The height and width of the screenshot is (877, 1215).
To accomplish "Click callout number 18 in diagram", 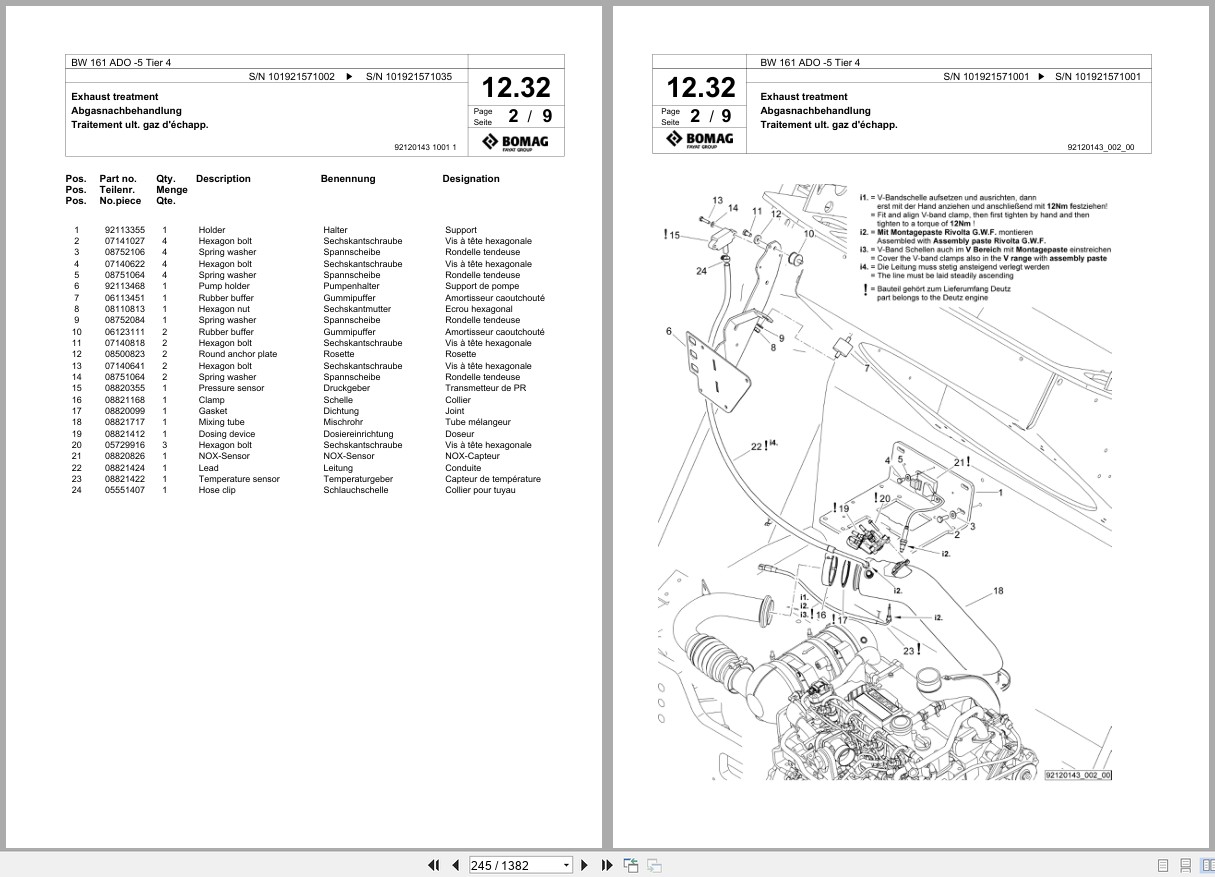I will coord(998,591).
